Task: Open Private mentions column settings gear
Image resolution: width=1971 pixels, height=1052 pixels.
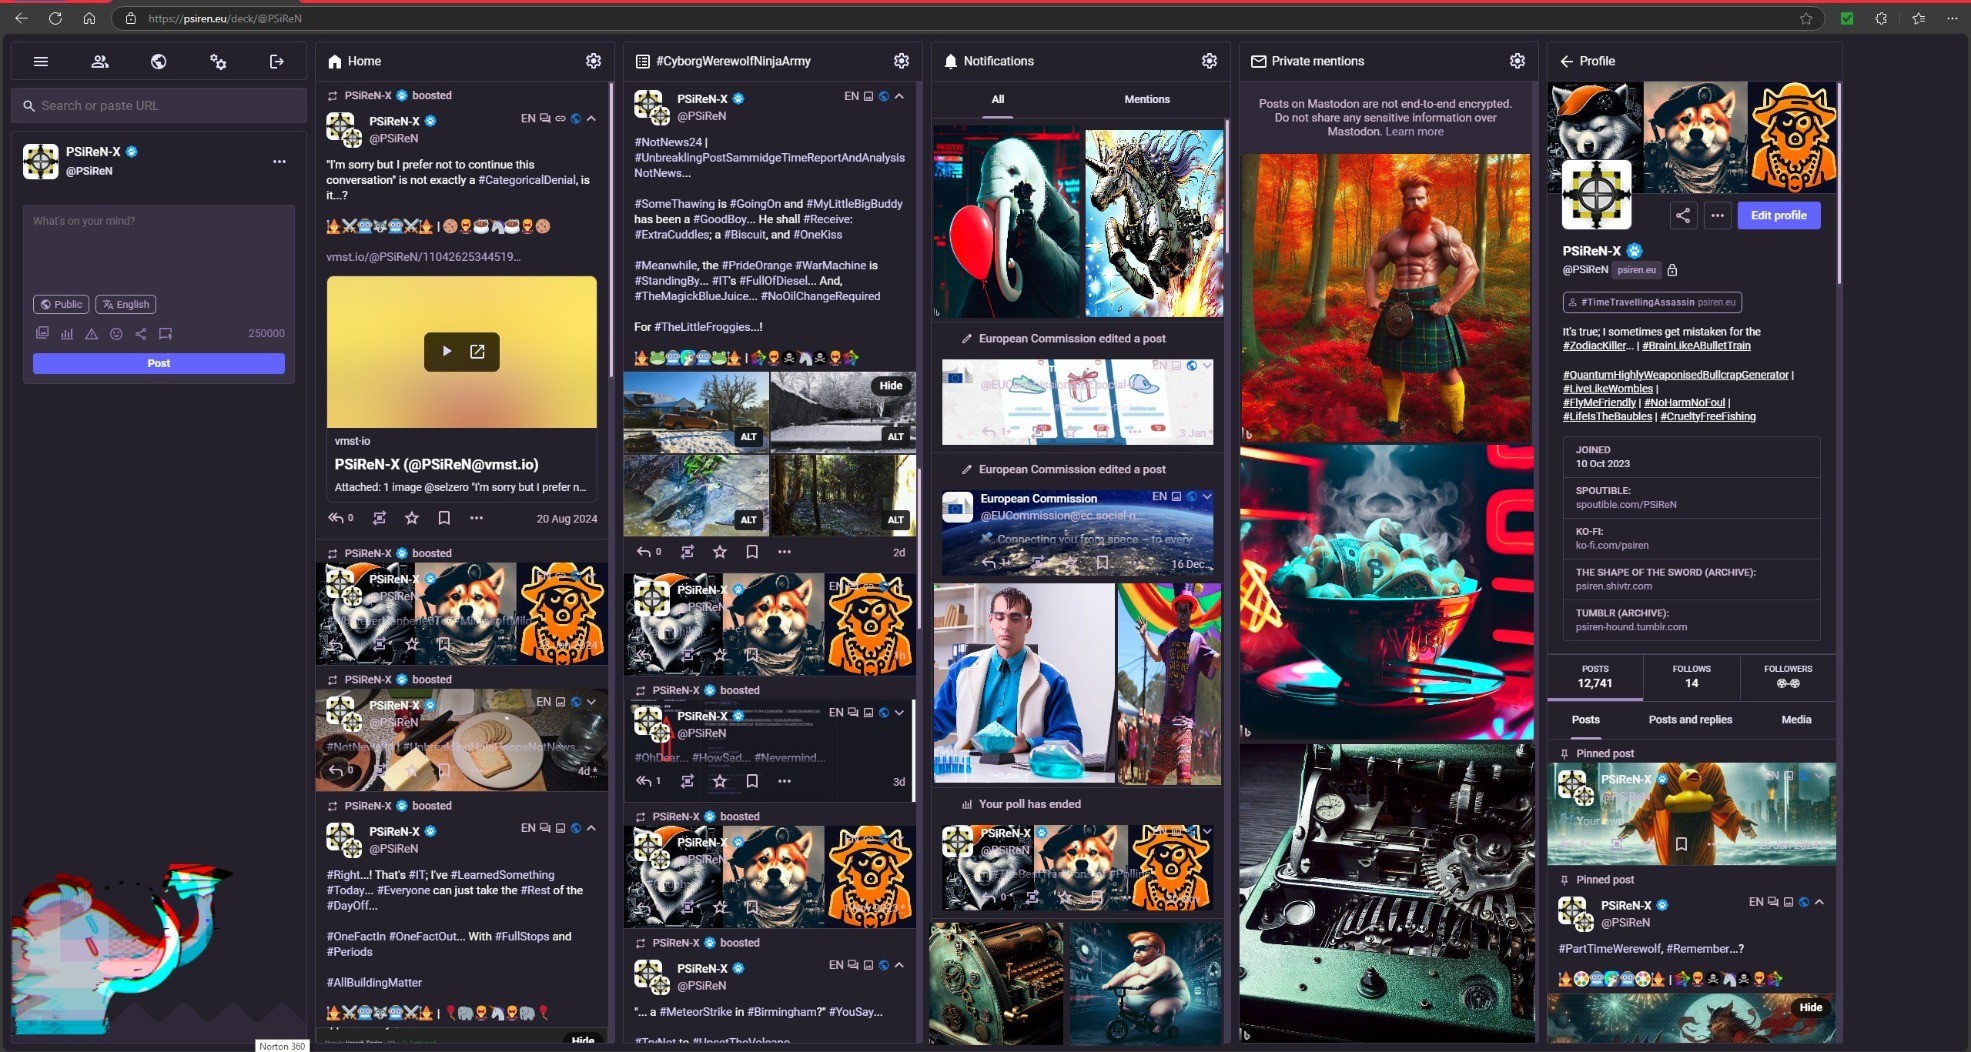Action: coord(1517,61)
